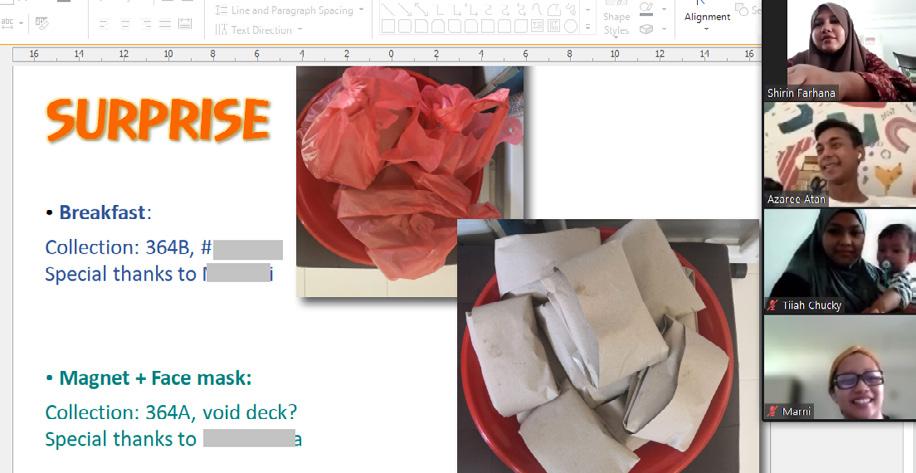Toggle align text right

[147, 24]
